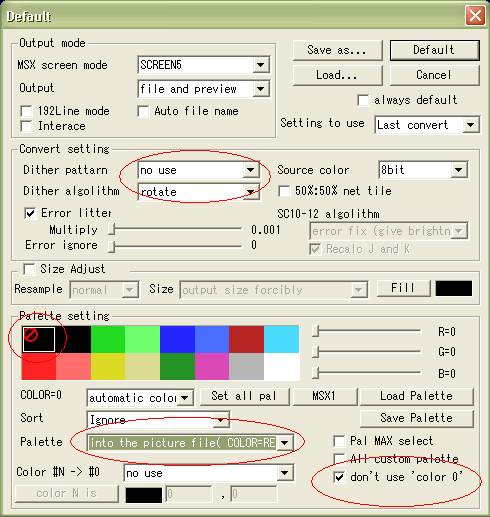Enable Pal MAX select checkbox

click(x=339, y=441)
